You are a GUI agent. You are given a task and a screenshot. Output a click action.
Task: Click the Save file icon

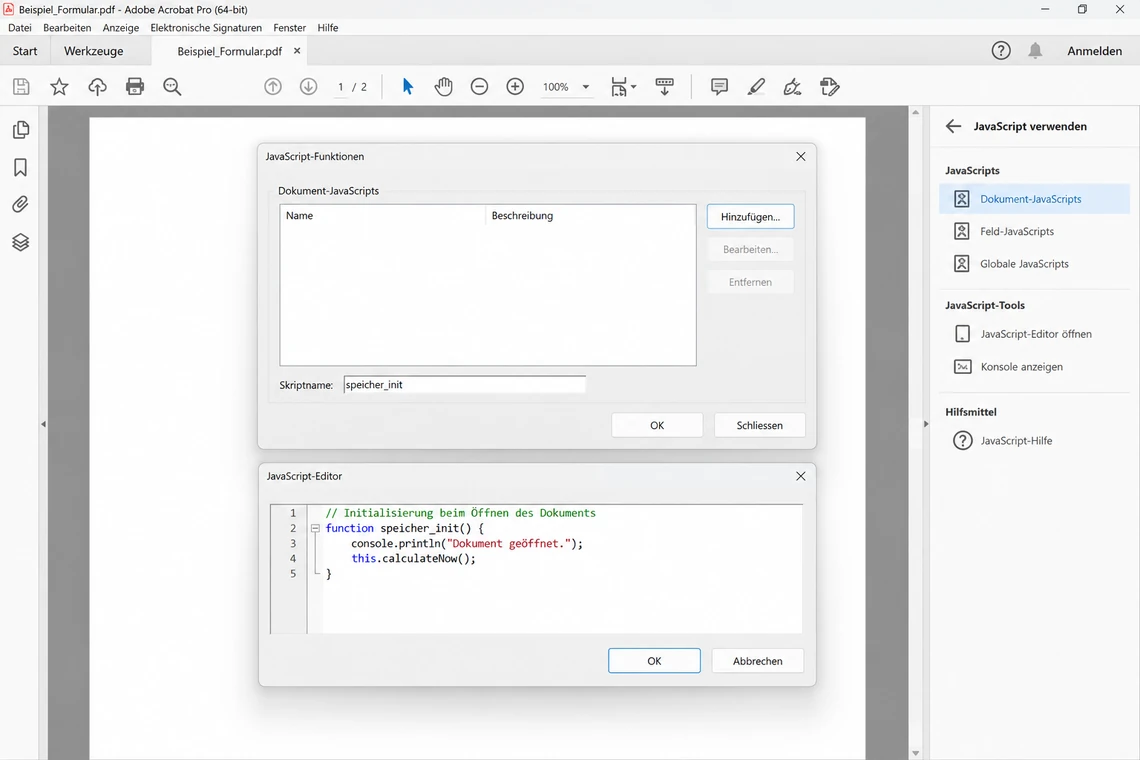point(21,87)
